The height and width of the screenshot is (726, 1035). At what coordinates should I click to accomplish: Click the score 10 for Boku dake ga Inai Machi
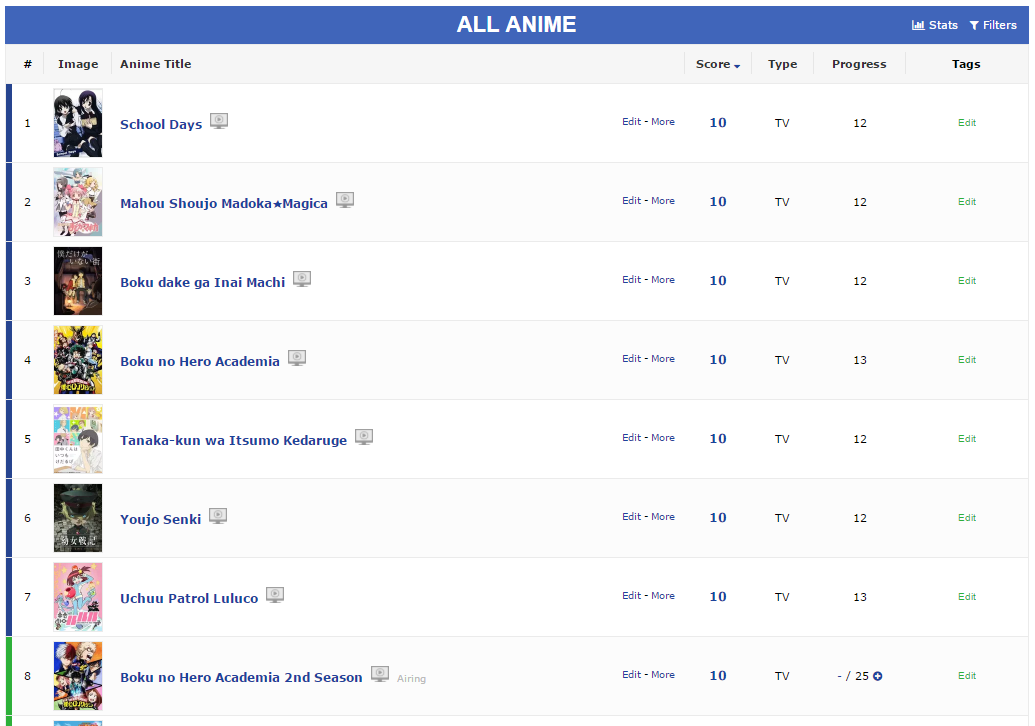point(718,280)
